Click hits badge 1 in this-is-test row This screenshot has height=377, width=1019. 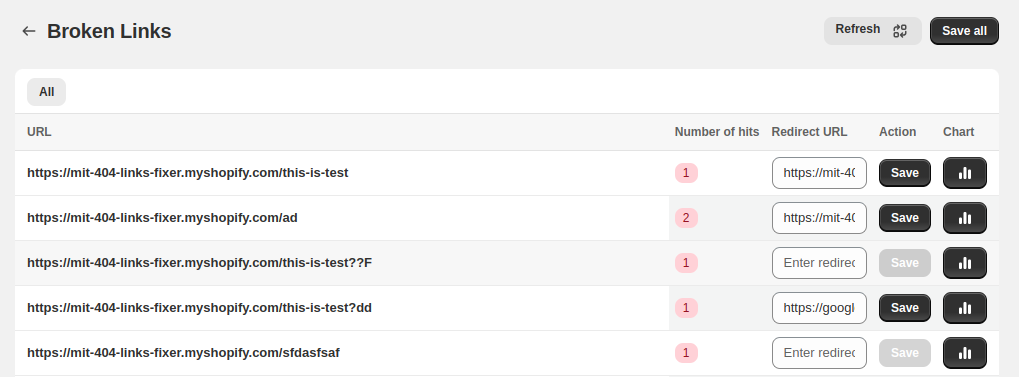point(686,173)
